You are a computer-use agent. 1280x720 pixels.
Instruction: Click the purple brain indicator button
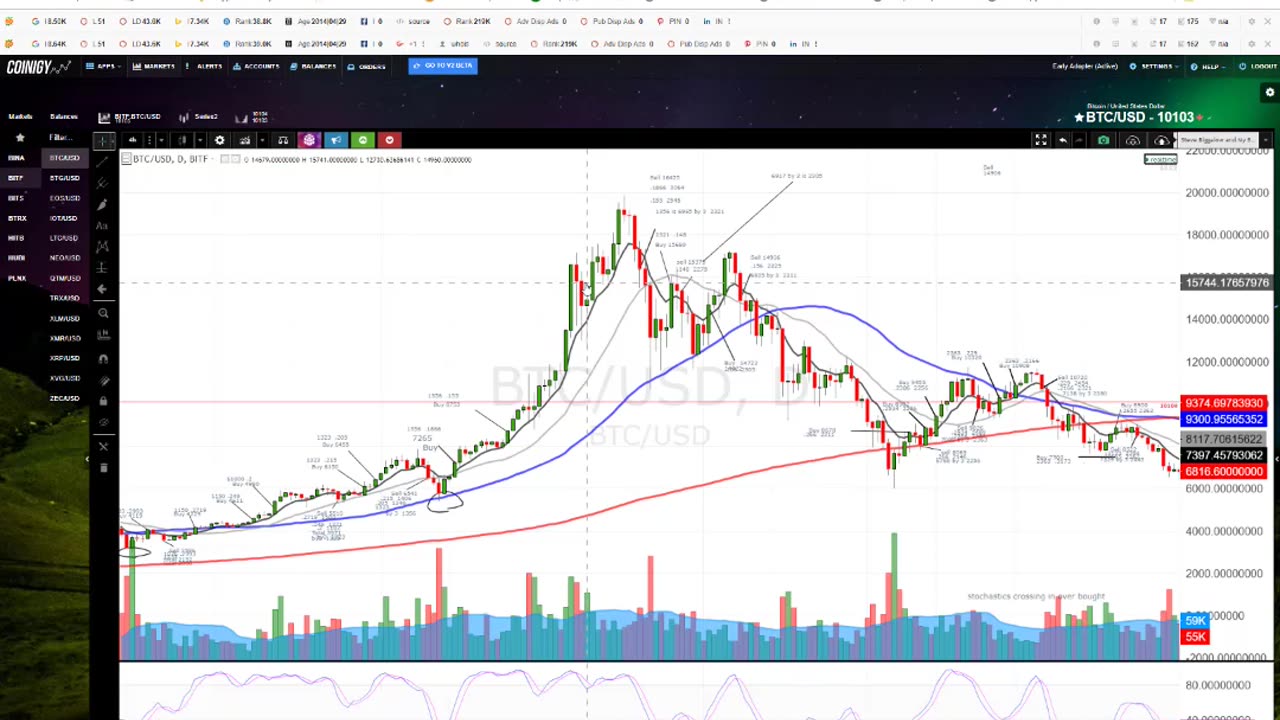coord(309,140)
